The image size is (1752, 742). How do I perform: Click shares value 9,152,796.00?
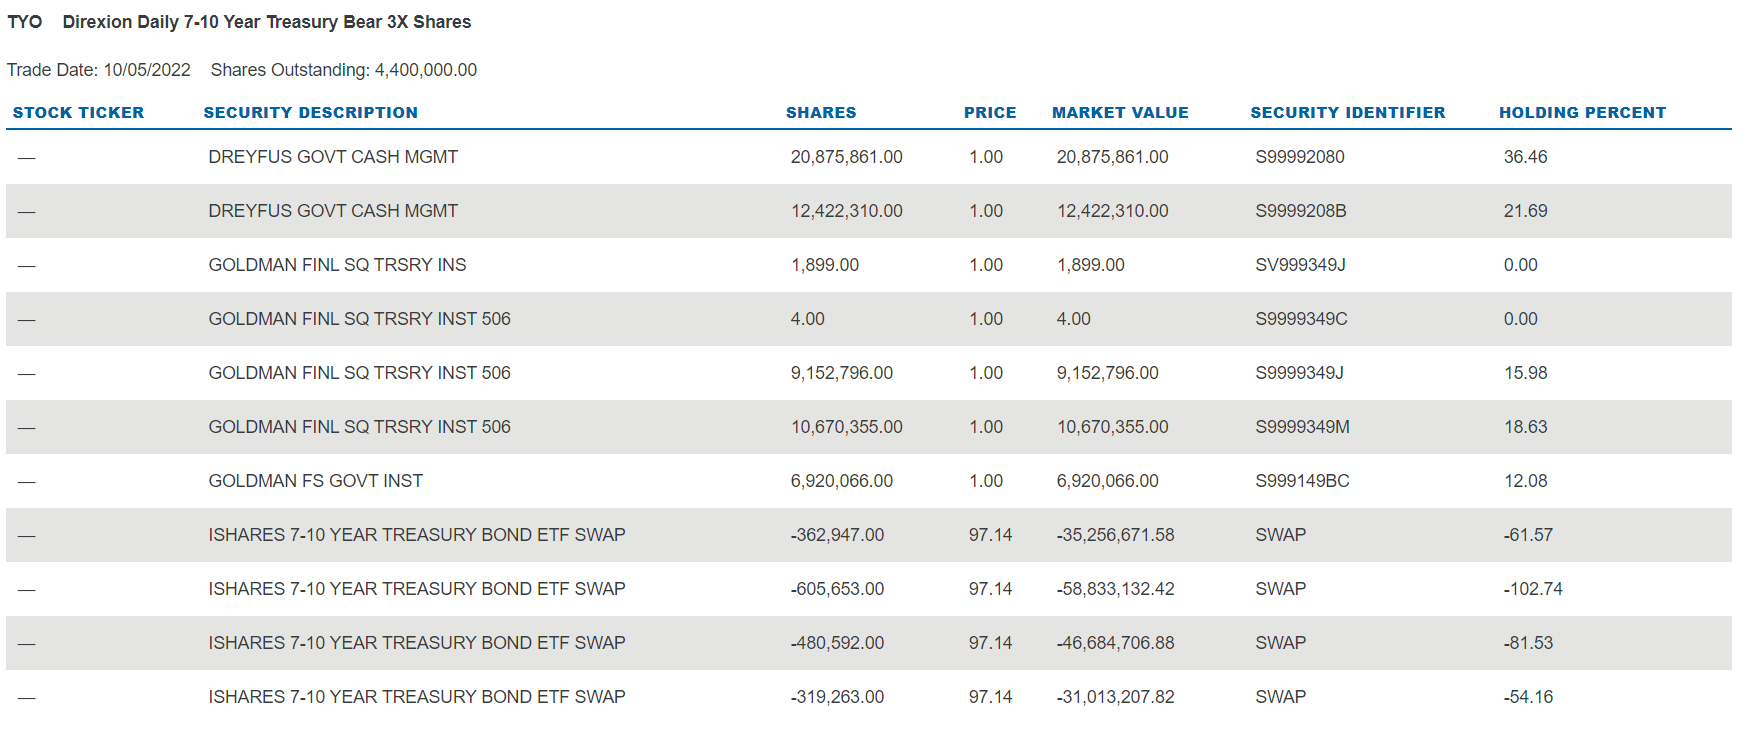tap(841, 373)
